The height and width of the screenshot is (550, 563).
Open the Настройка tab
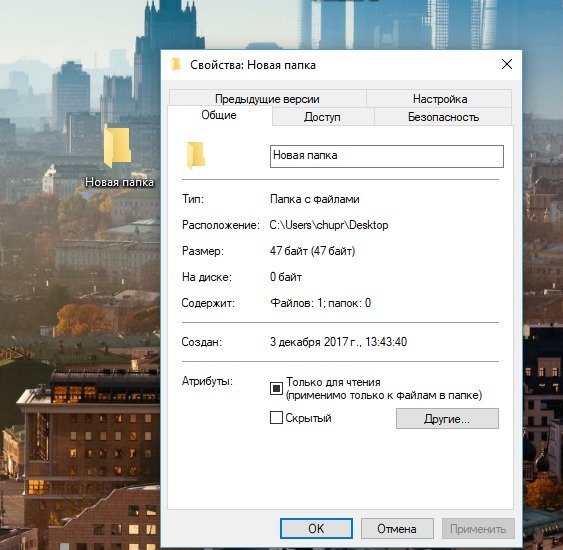tap(439, 99)
